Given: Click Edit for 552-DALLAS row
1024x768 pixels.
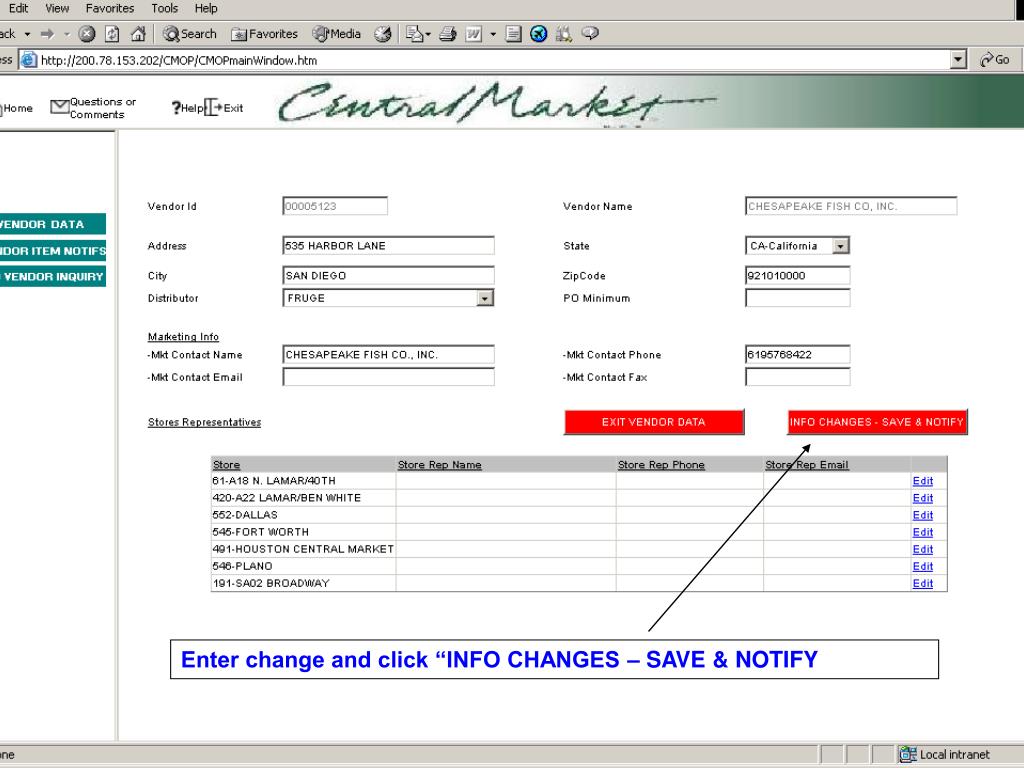Looking at the screenshot, I should 922,515.
